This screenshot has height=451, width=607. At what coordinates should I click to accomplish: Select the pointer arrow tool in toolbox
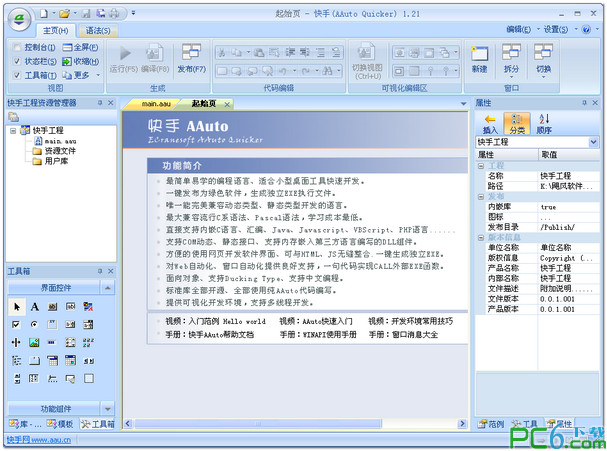(x=17, y=307)
